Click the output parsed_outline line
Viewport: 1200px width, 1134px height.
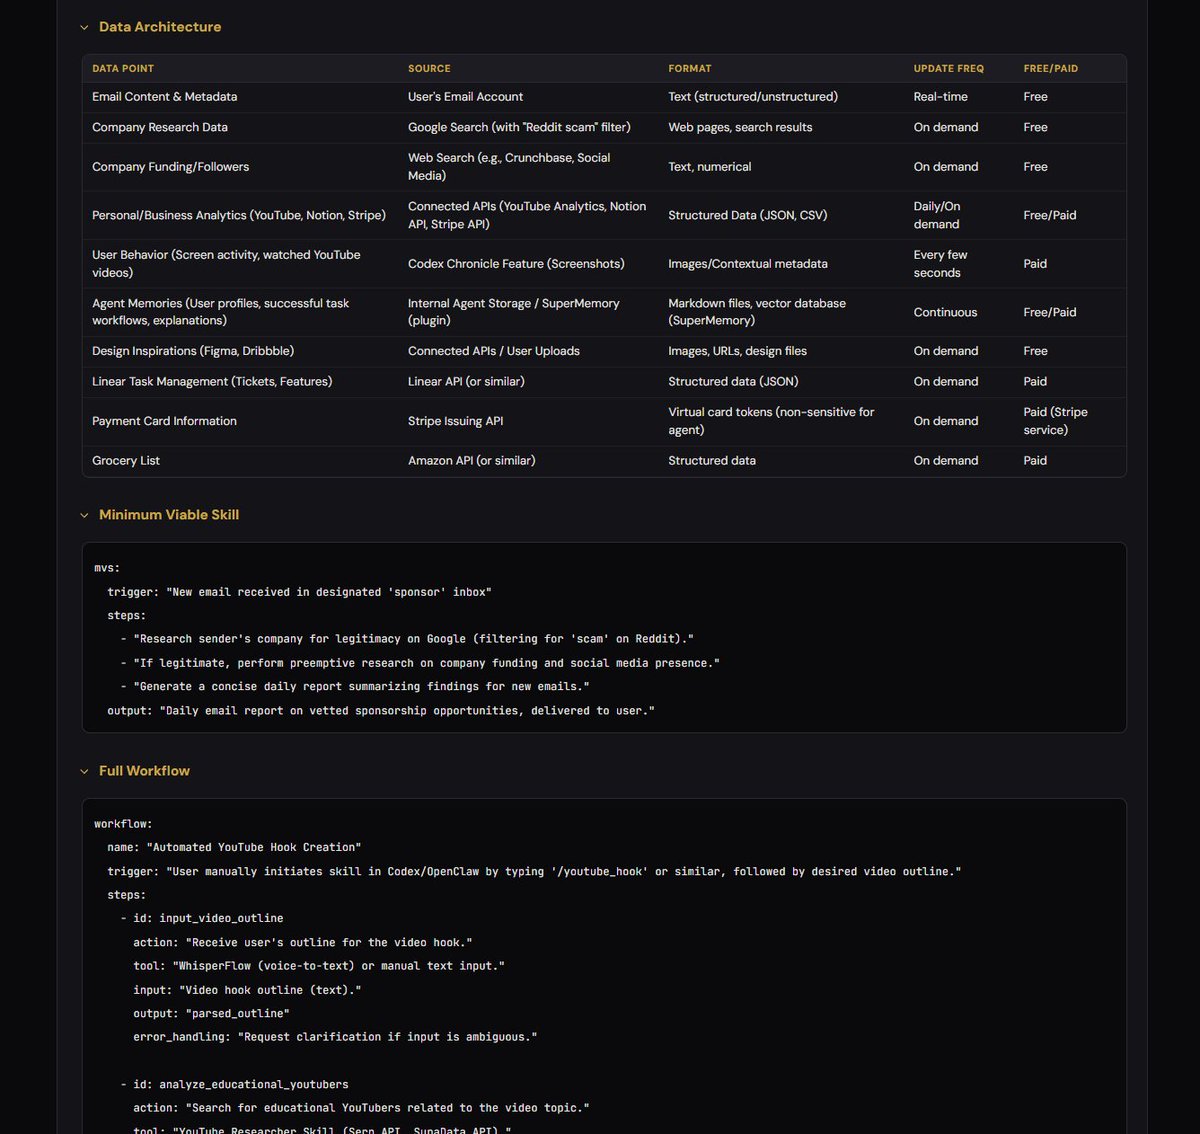pos(211,1014)
